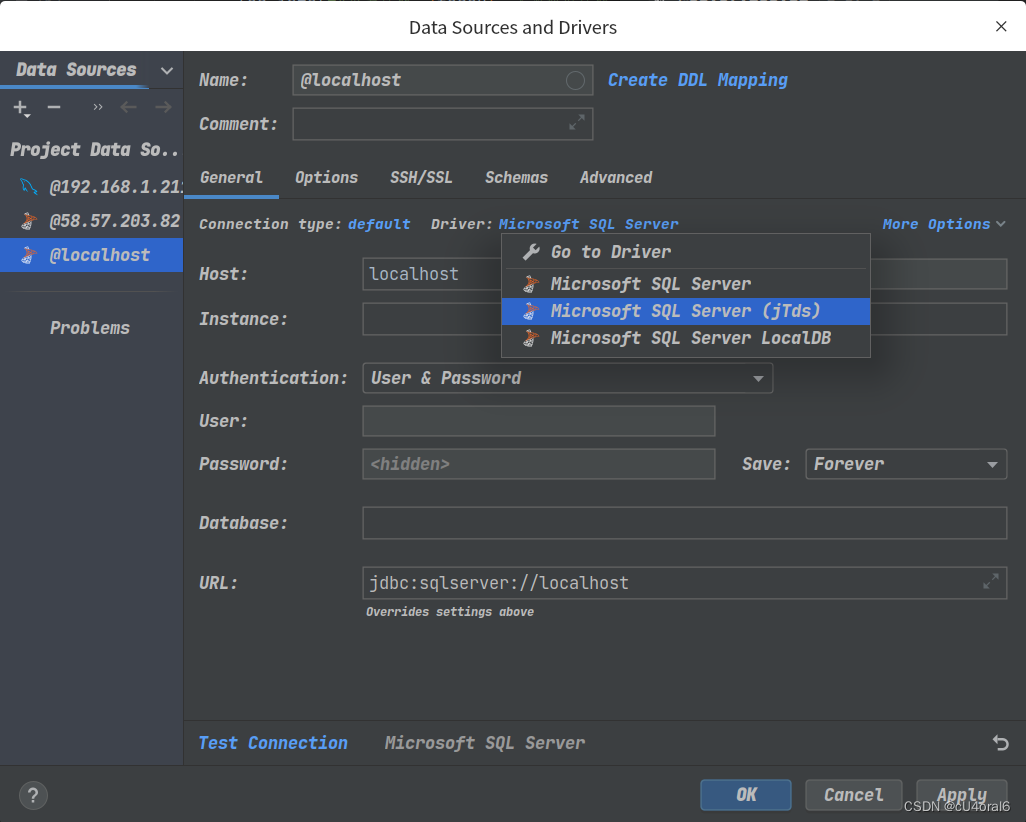
Task: Switch to the Schemas tab
Action: point(516,177)
